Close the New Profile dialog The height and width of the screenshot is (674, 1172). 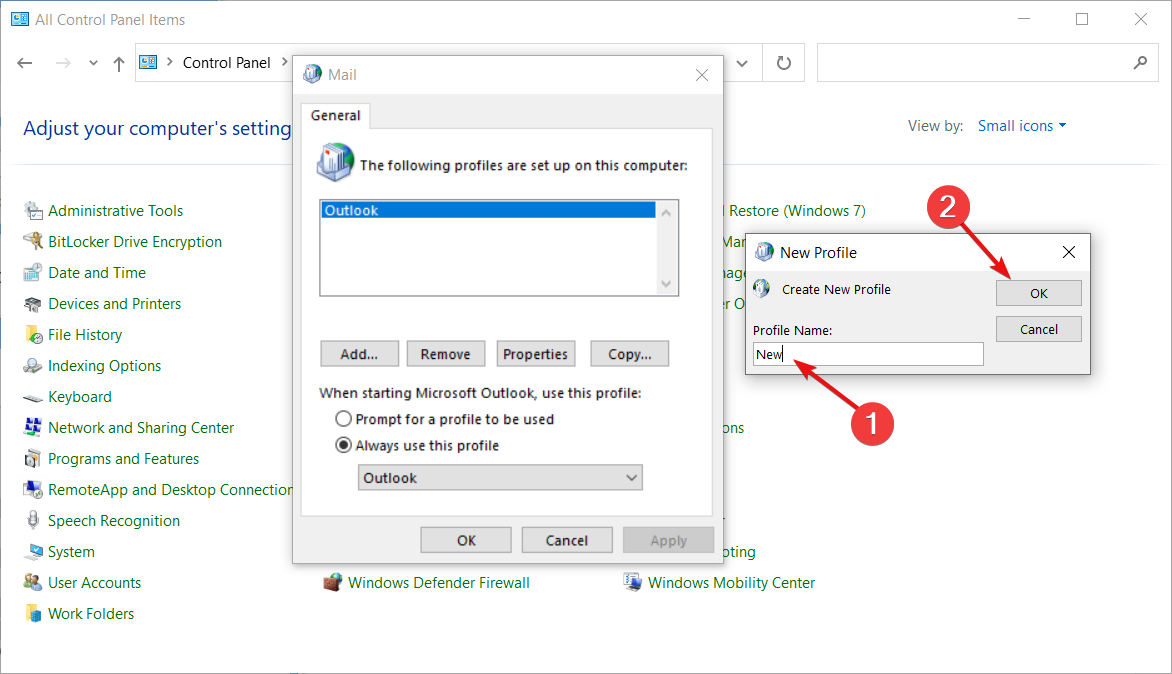pyautogui.click(x=1069, y=253)
